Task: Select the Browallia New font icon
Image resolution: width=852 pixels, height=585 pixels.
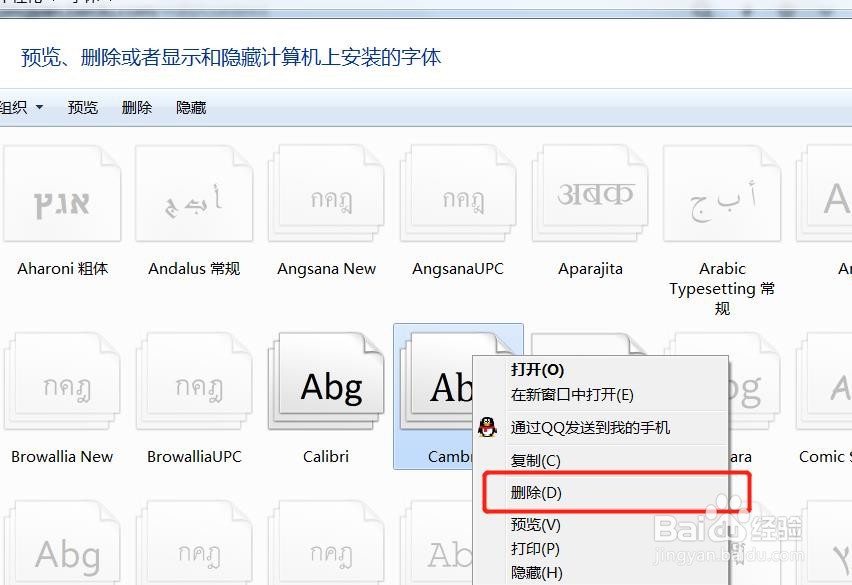Action: pyautogui.click(x=62, y=381)
